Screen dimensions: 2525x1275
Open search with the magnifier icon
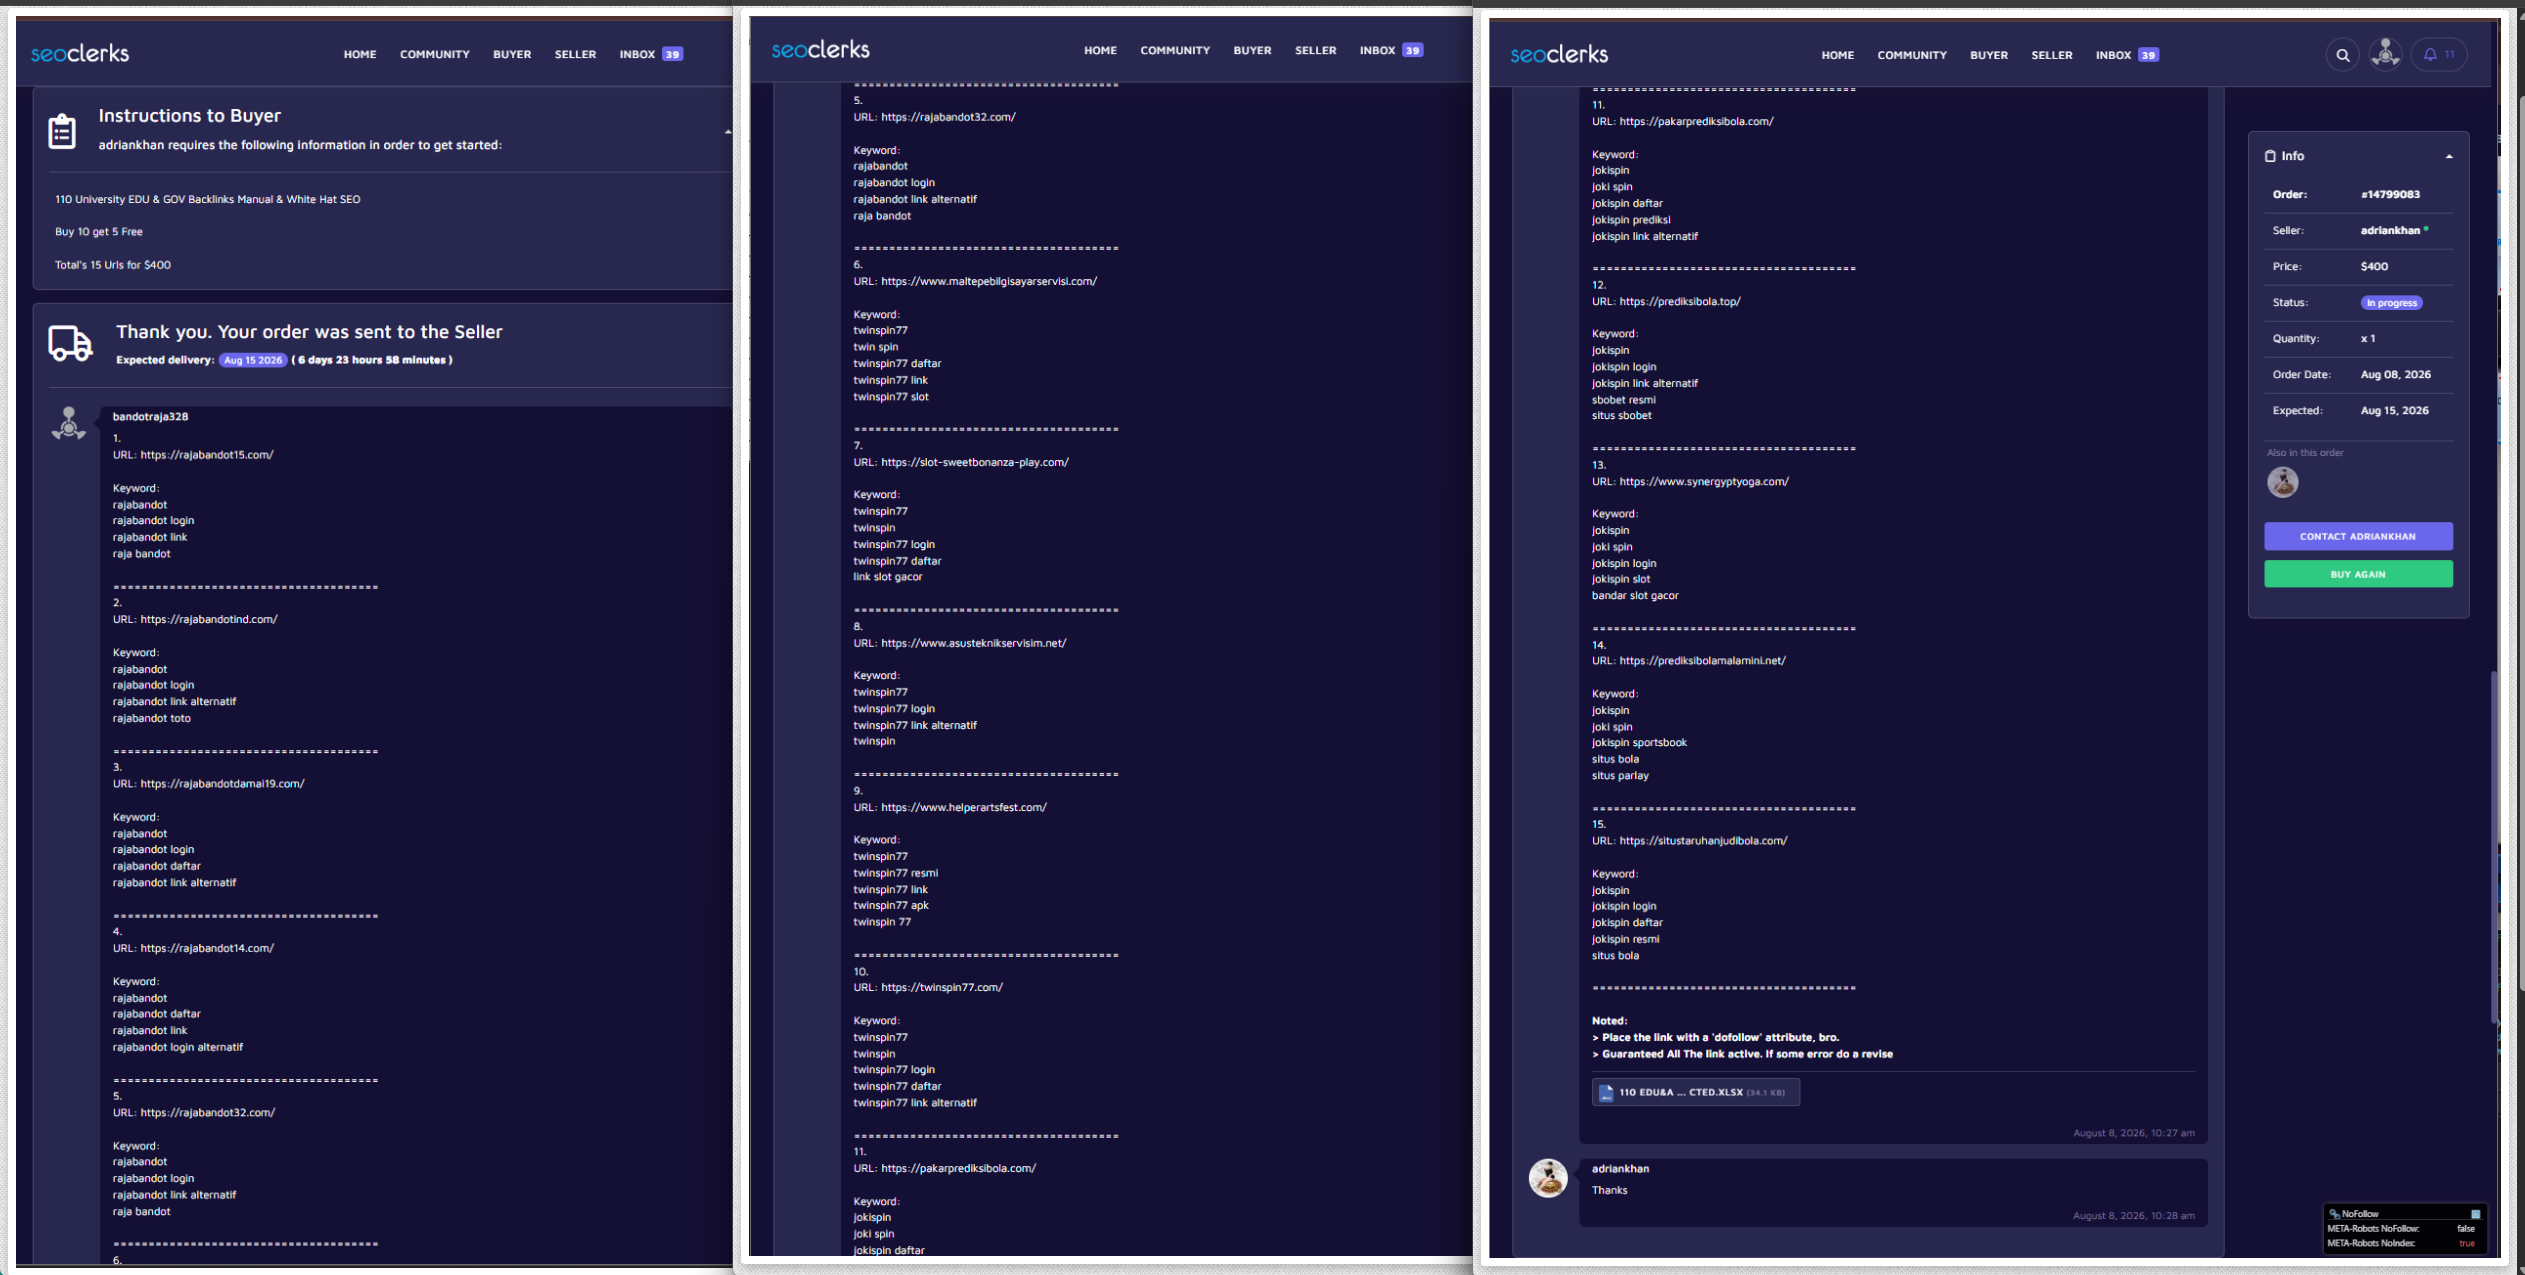(2342, 55)
